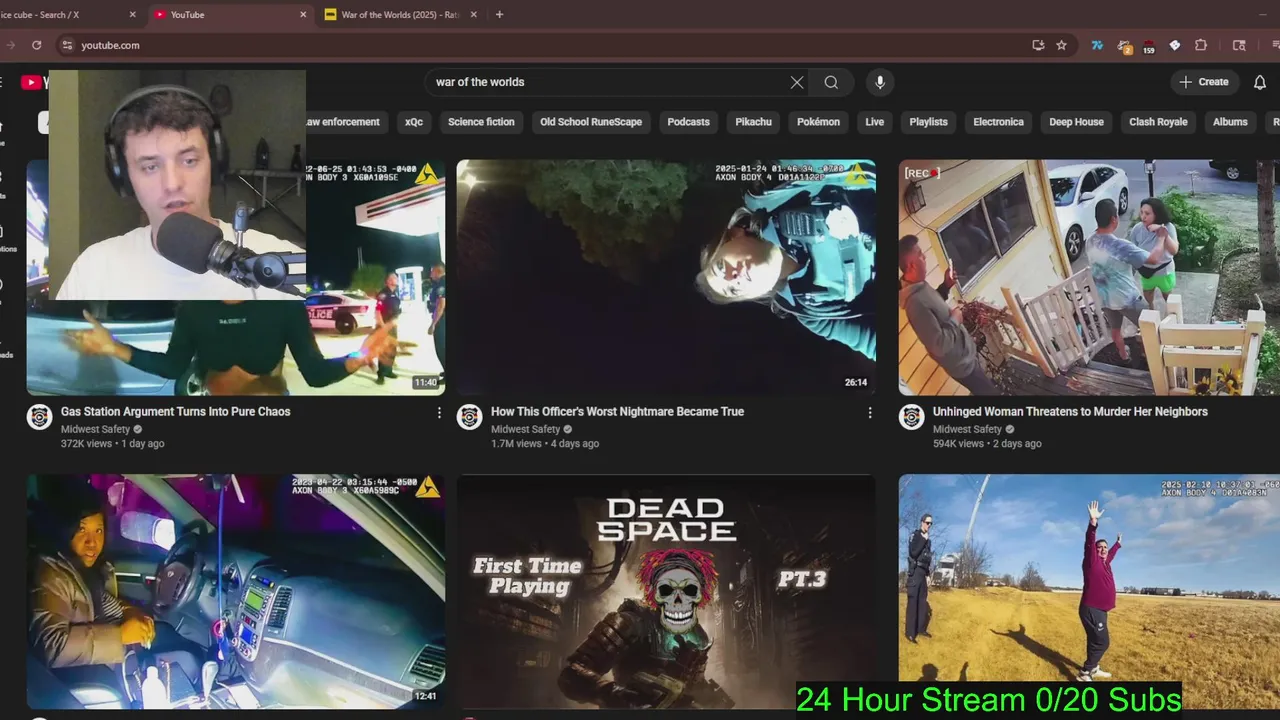The height and width of the screenshot is (720, 1280).
Task: Switch to War of the Worlds (2025) tab
Action: pos(400,15)
